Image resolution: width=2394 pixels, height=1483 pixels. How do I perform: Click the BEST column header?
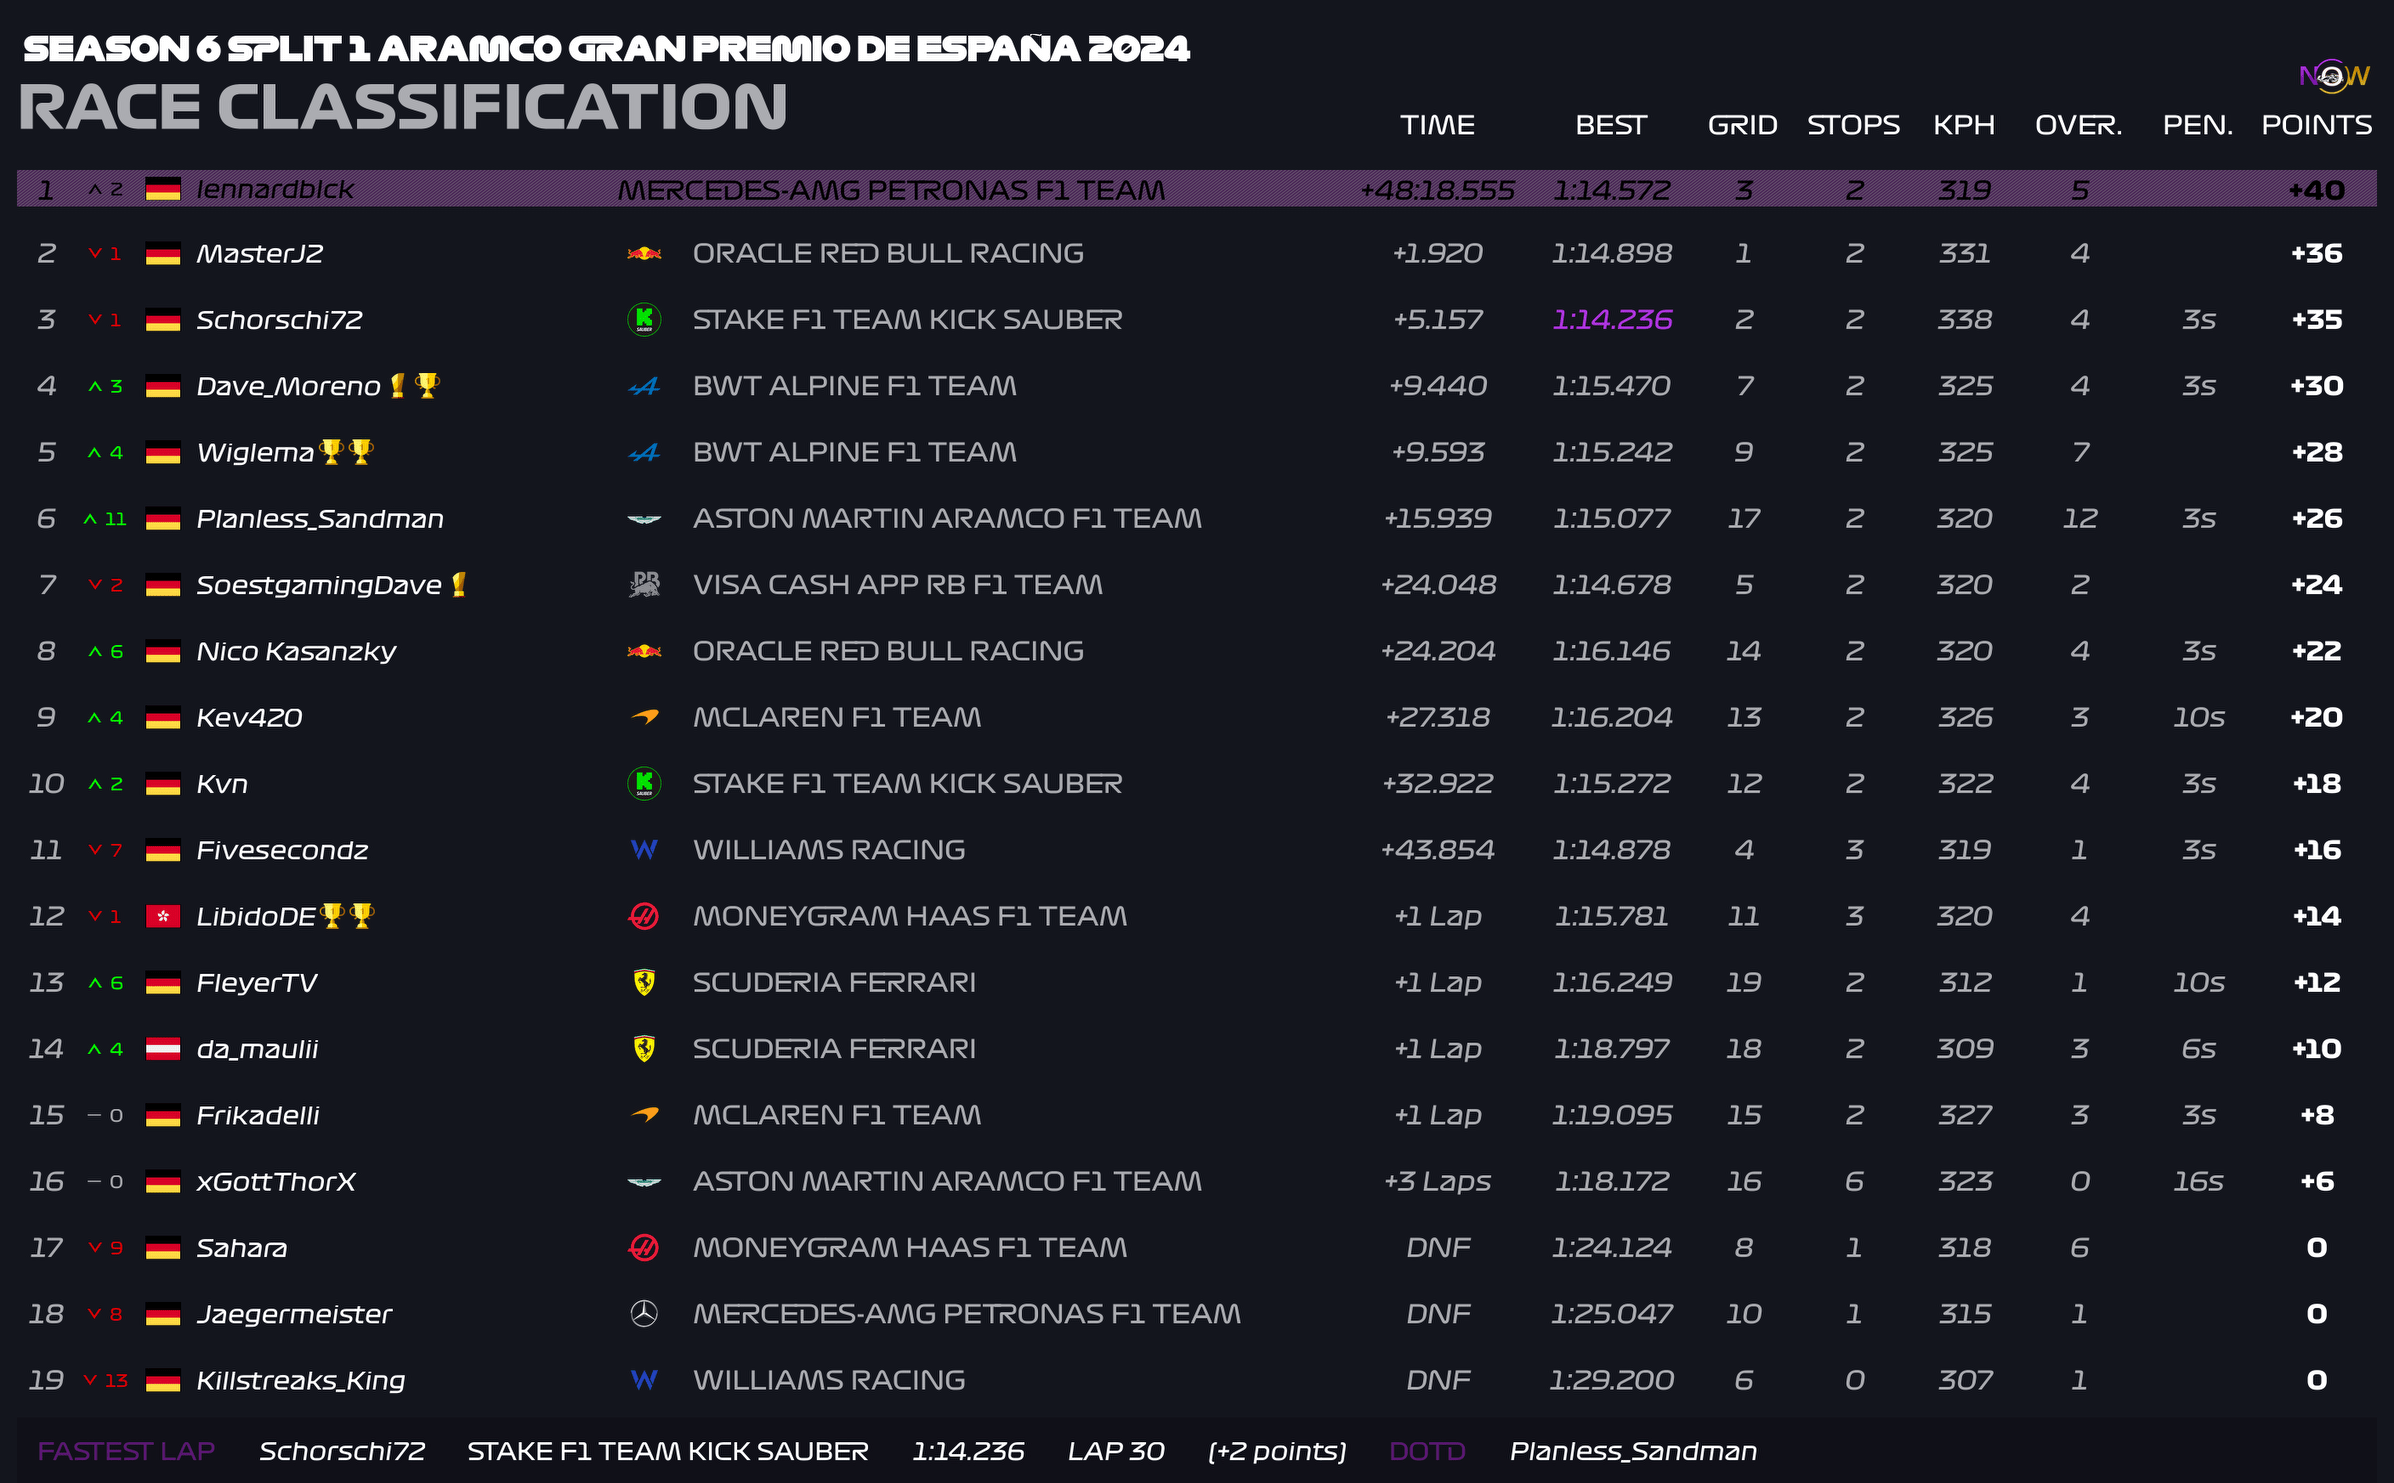[x=1611, y=125]
